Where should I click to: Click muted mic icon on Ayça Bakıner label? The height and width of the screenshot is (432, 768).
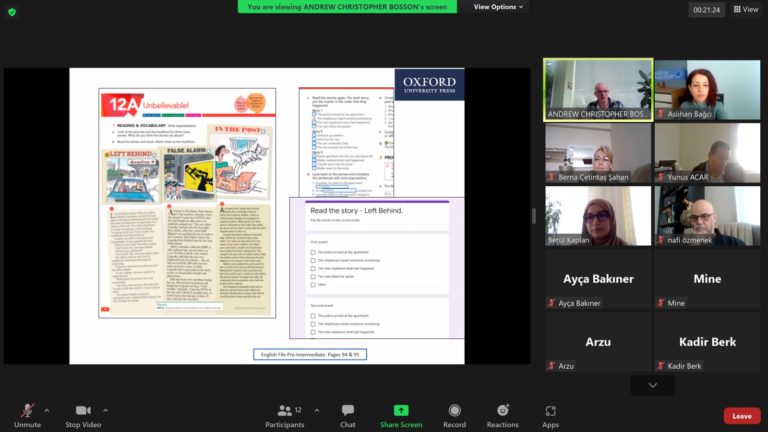(552, 303)
